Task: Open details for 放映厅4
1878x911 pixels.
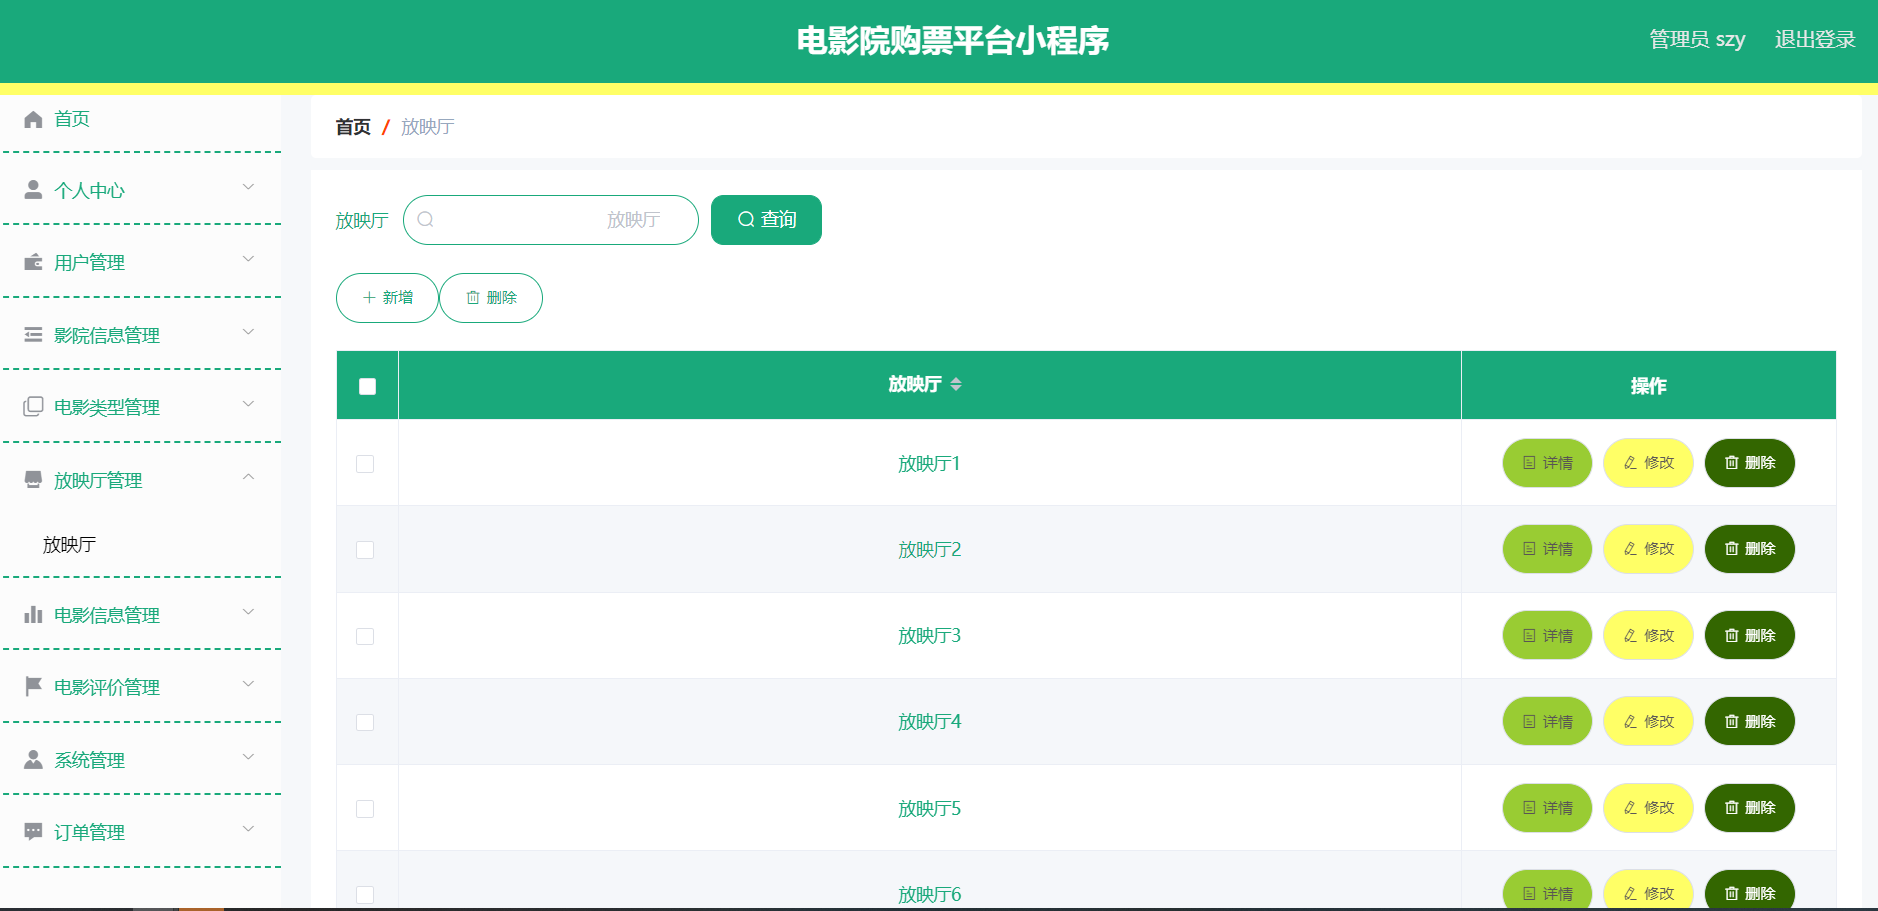Action: tap(1547, 721)
